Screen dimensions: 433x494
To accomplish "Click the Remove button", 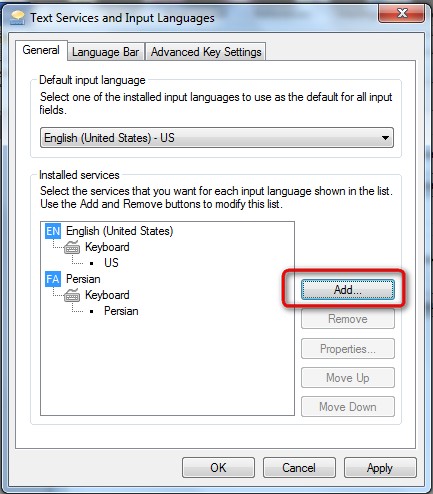I will click(x=348, y=319).
